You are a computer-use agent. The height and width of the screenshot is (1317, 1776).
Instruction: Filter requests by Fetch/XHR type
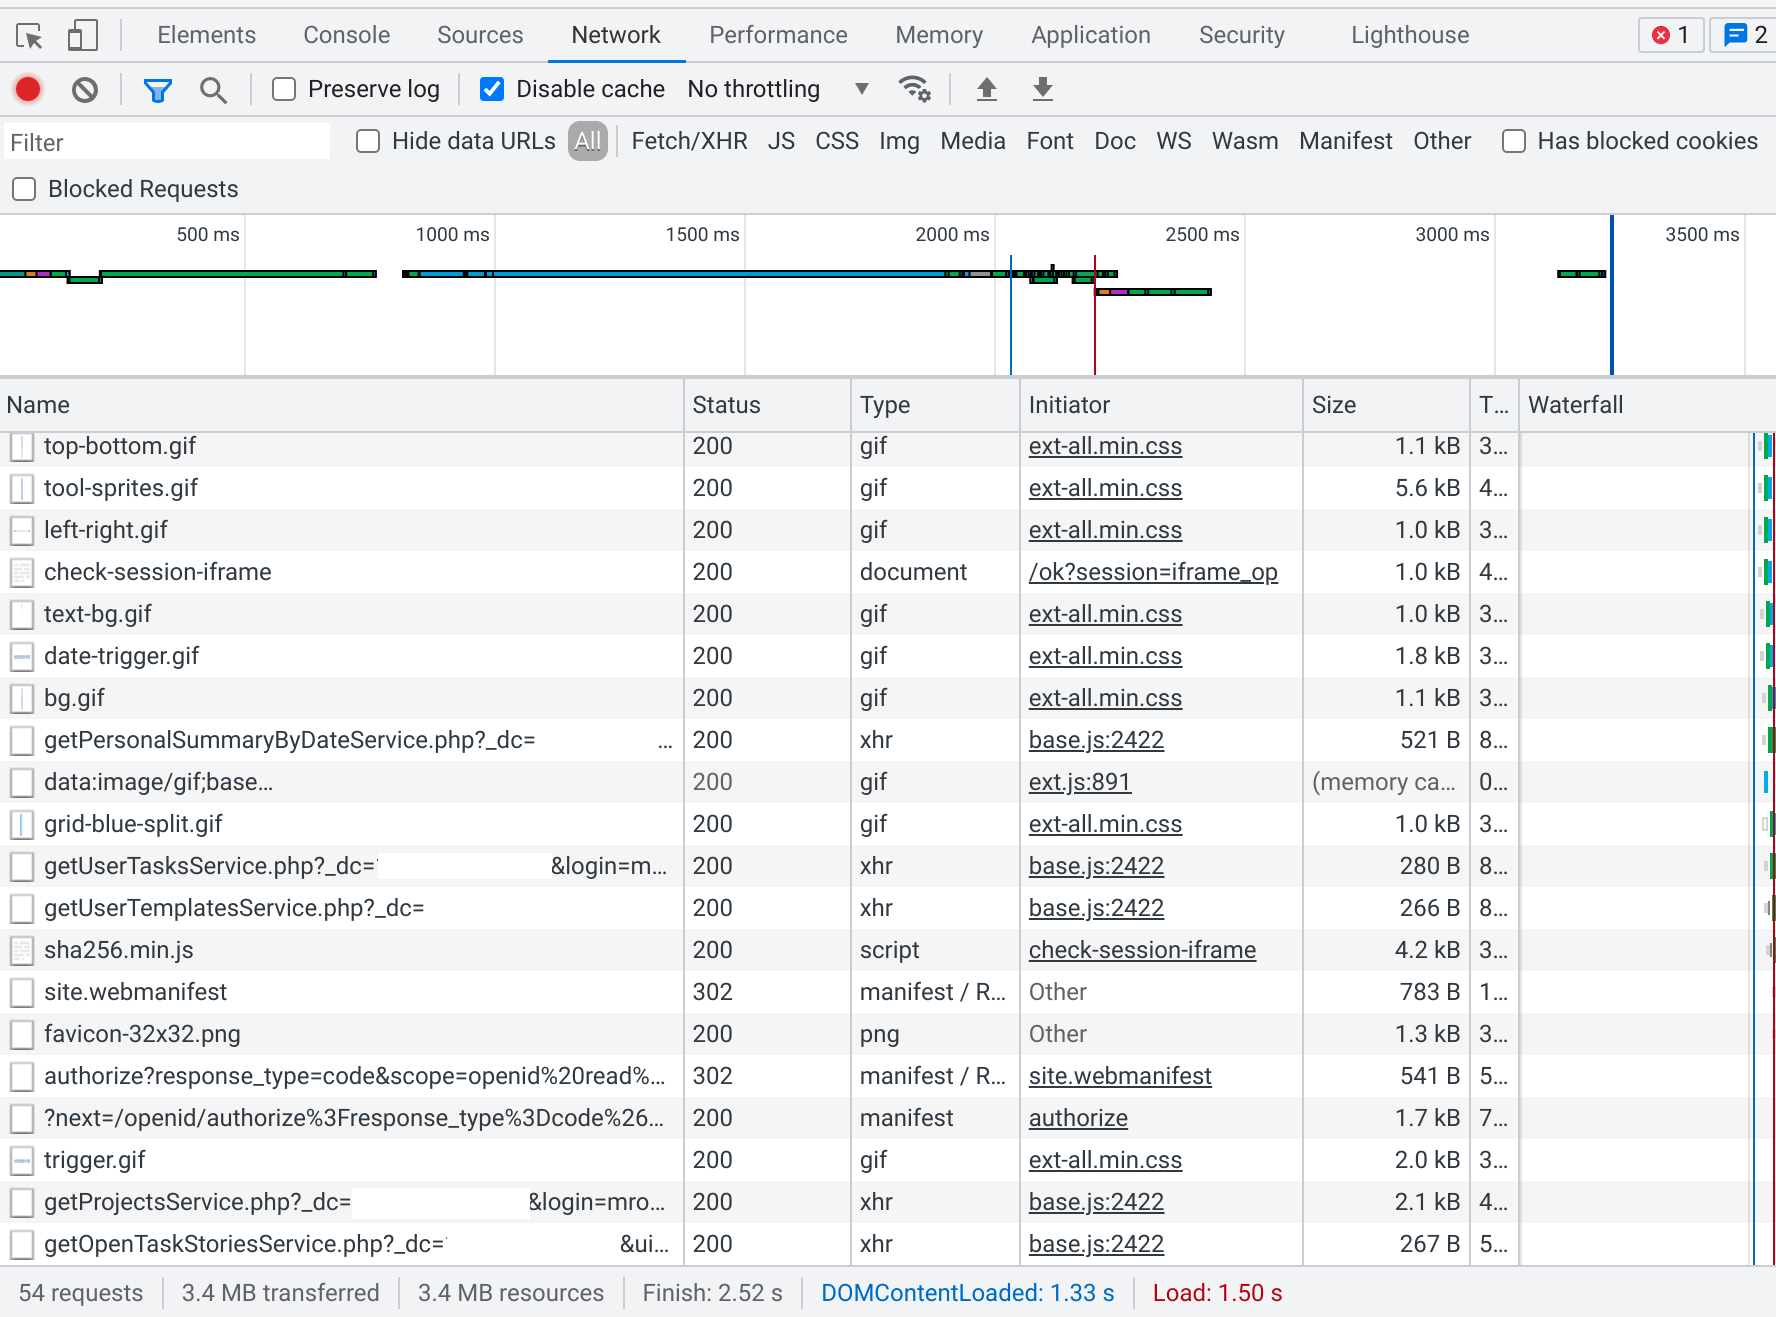click(x=689, y=141)
